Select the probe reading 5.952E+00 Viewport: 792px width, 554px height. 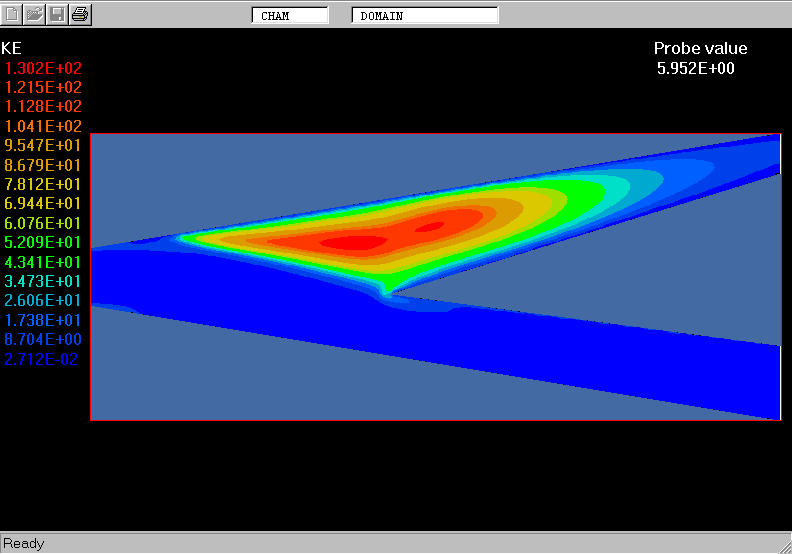pyautogui.click(x=696, y=68)
